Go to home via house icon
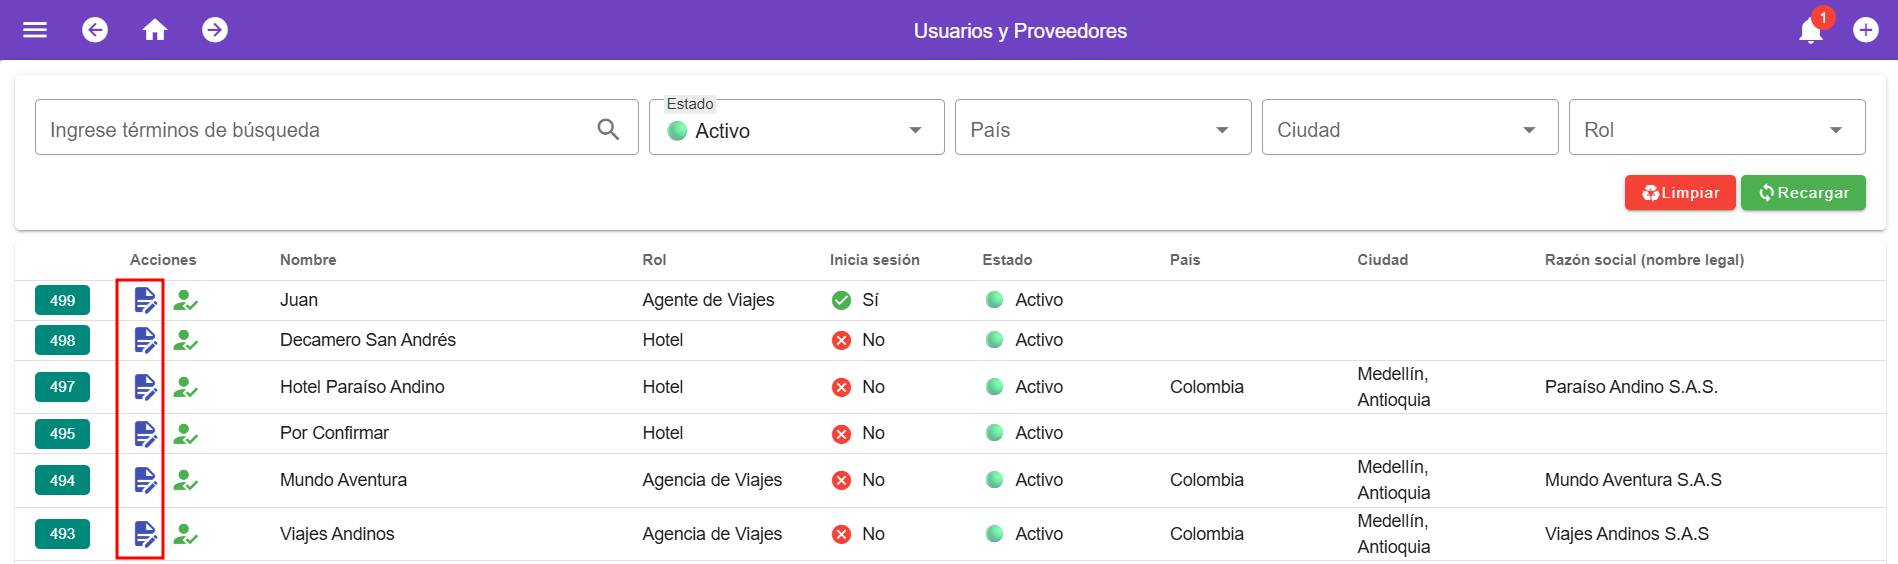The width and height of the screenshot is (1898, 564). pos(155,30)
